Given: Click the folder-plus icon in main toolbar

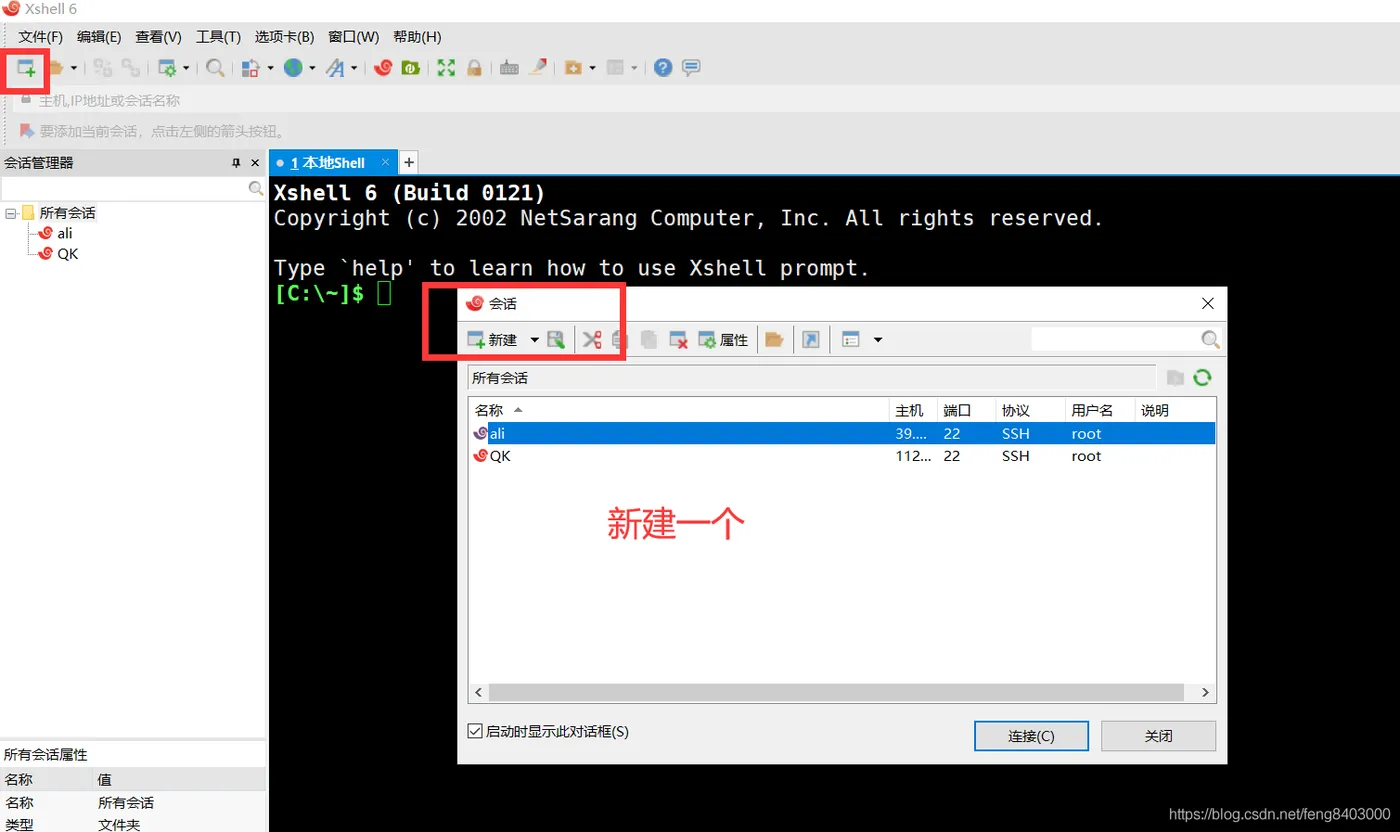Looking at the screenshot, I should [573, 68].
